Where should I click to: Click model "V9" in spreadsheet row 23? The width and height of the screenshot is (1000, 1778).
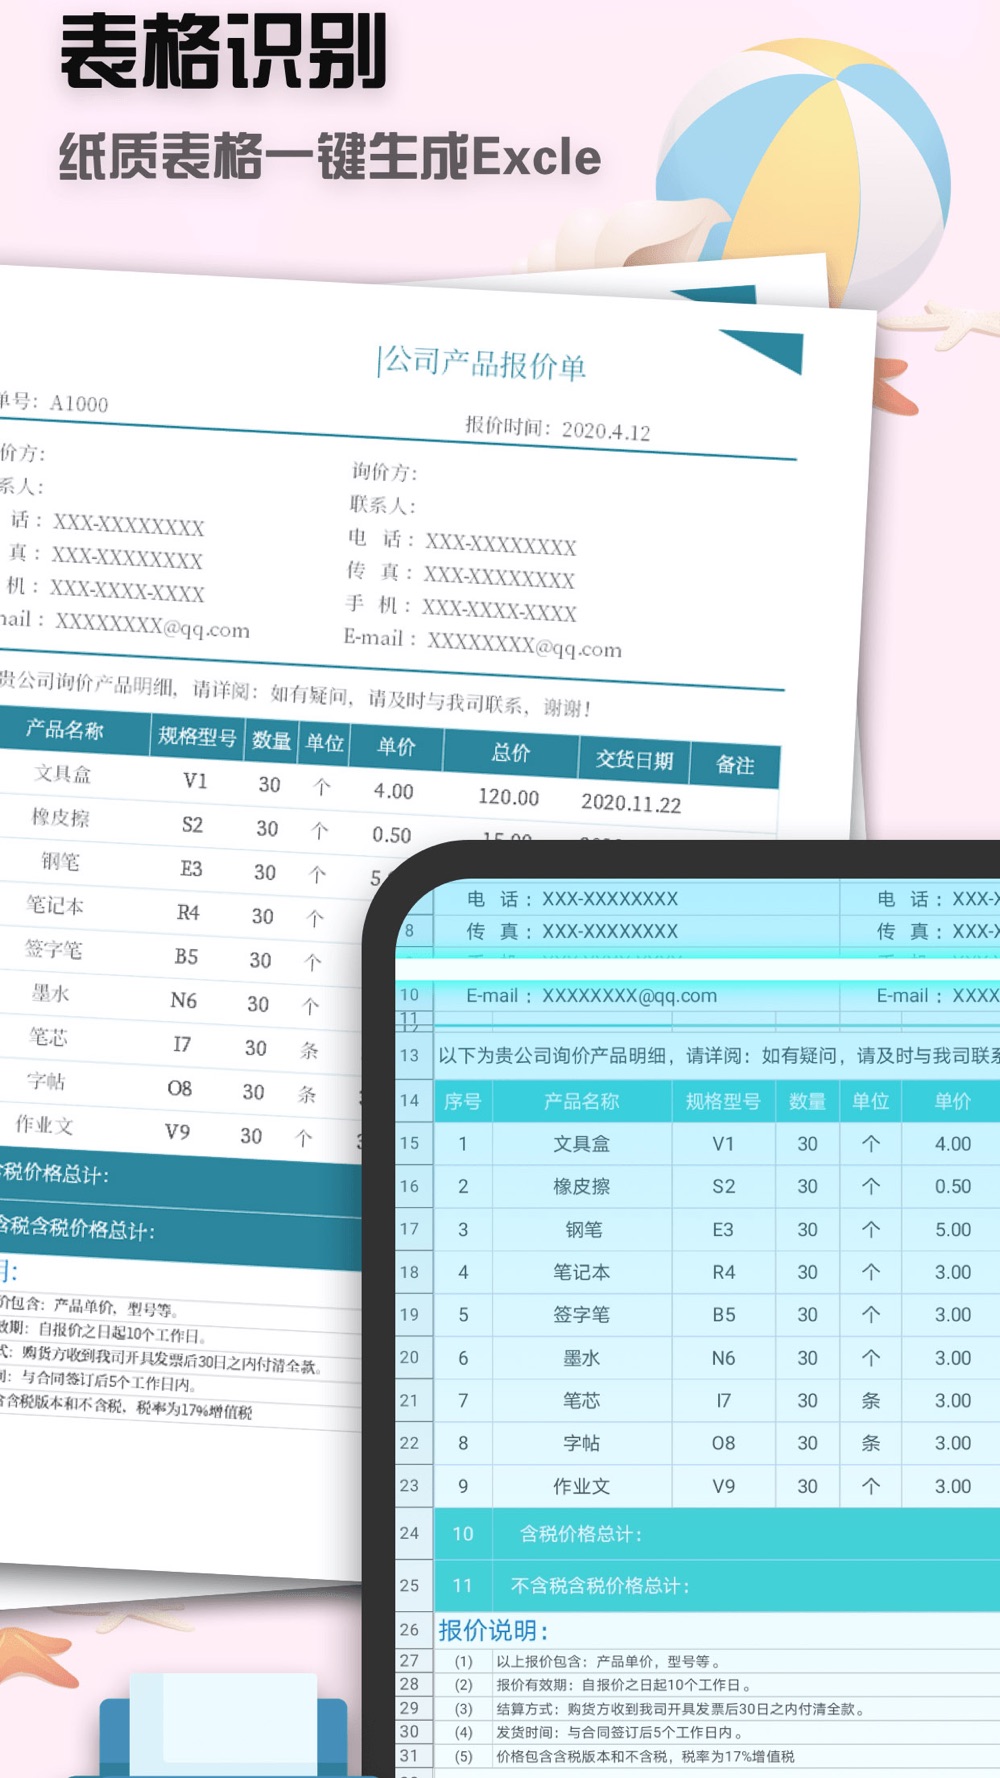coord(723,1486)
